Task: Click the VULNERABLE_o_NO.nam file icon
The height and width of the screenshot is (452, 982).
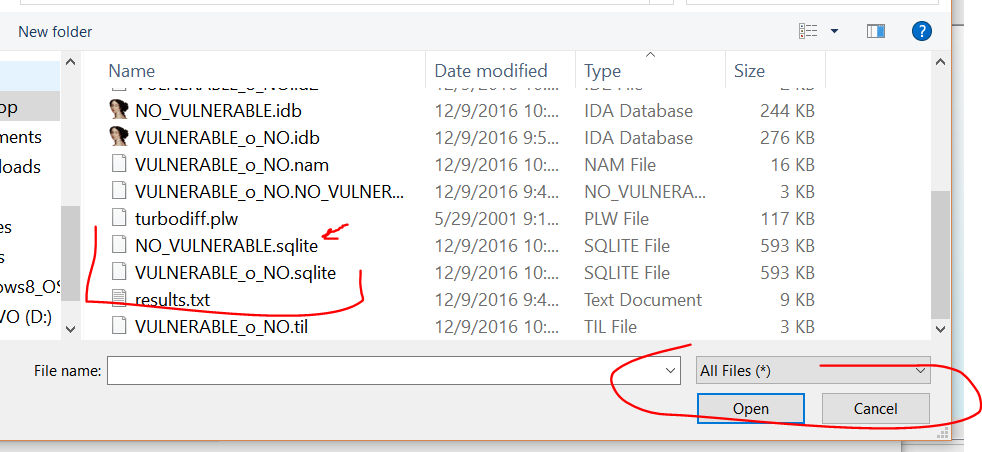Action: [x=120, y=165]
